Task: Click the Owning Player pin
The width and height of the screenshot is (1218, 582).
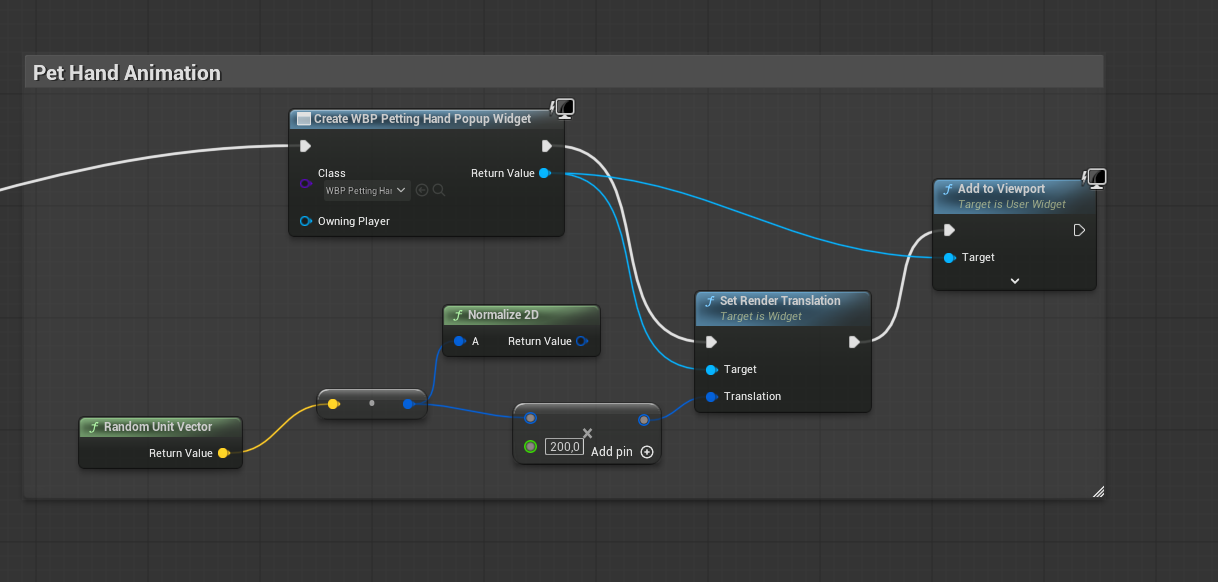Action: (x=305, y=221)
